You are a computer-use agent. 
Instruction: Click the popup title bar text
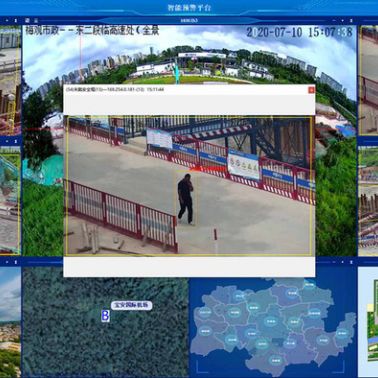(x=115, y=89)
